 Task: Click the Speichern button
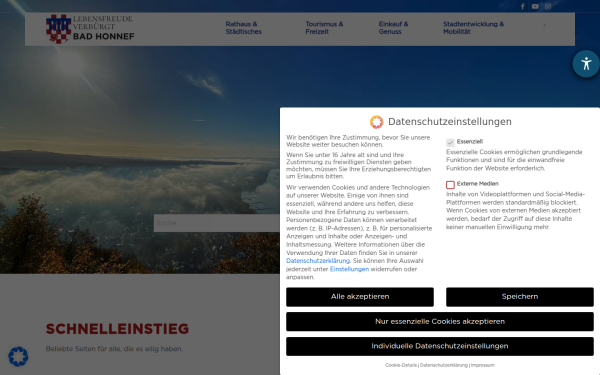point(520,297)
